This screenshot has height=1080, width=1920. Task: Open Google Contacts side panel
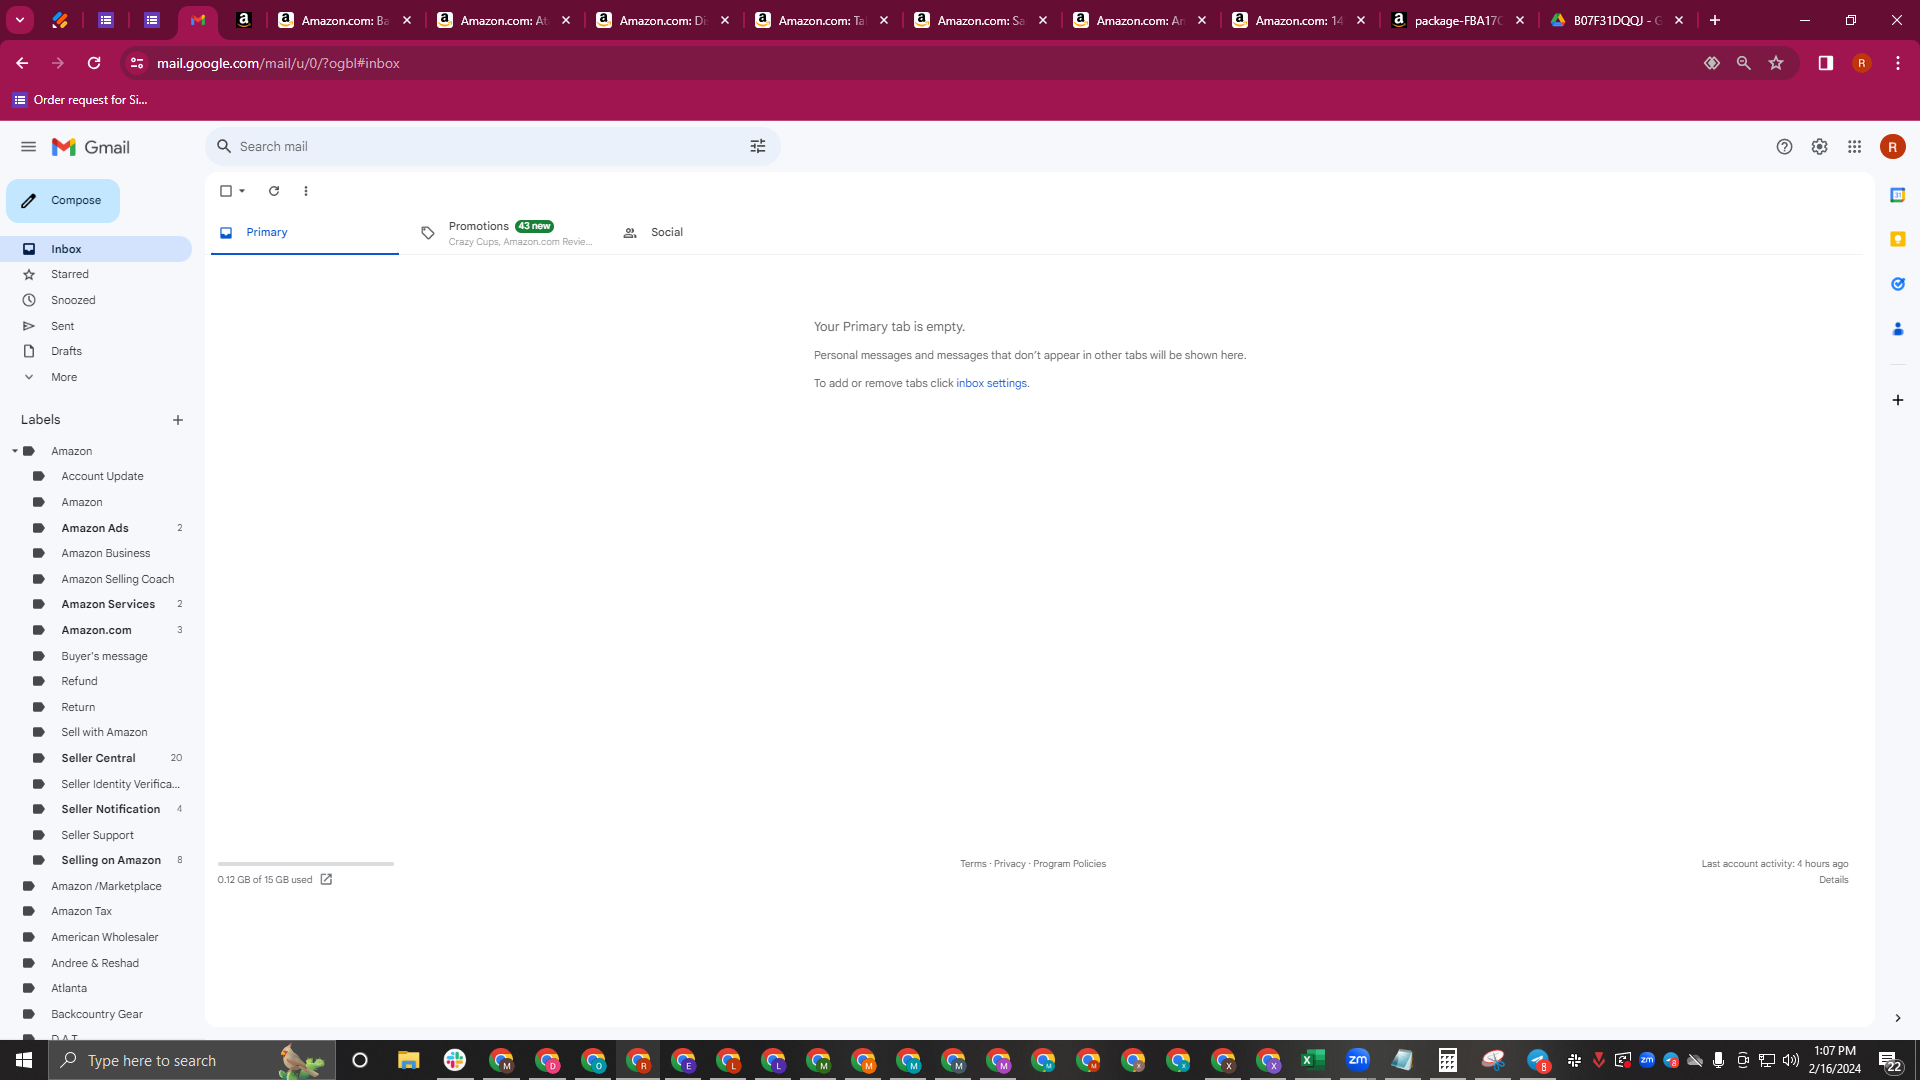pos(1897,328)
